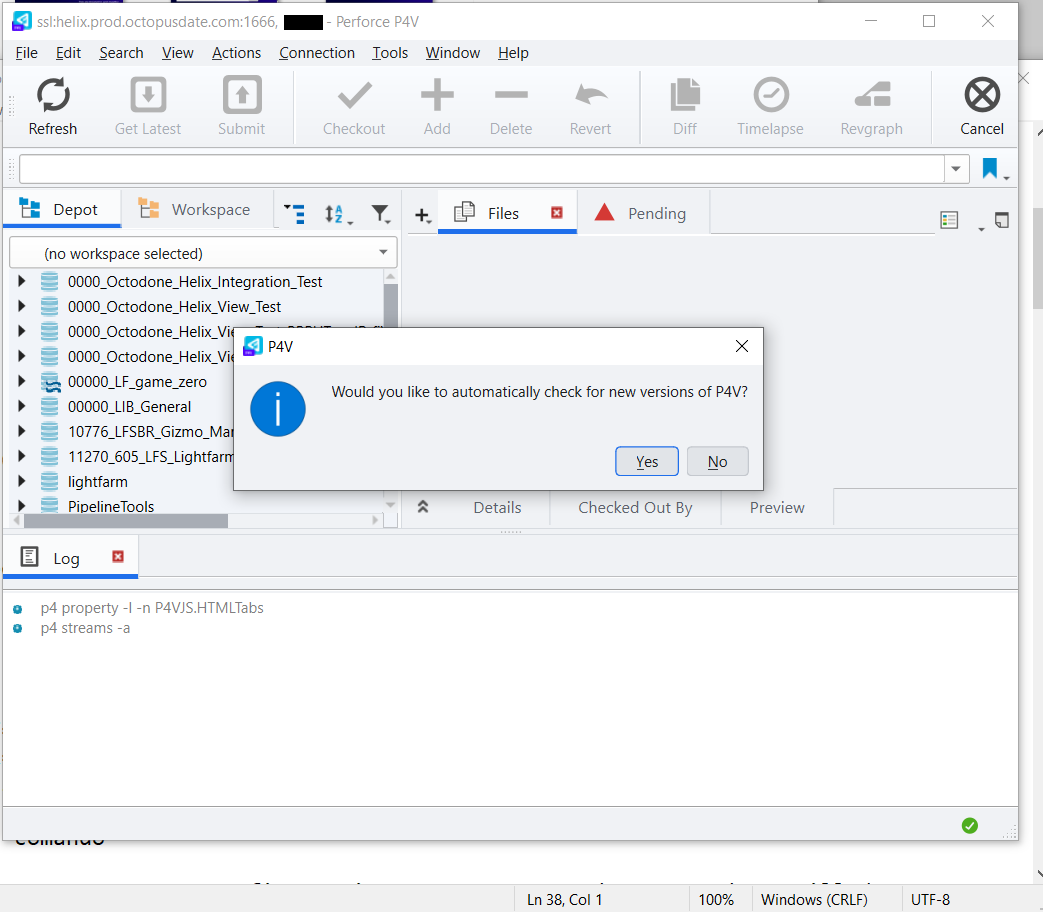1043x912 pixels.
Task: Click the Submit toolbar icon
Action: [241, 95]
